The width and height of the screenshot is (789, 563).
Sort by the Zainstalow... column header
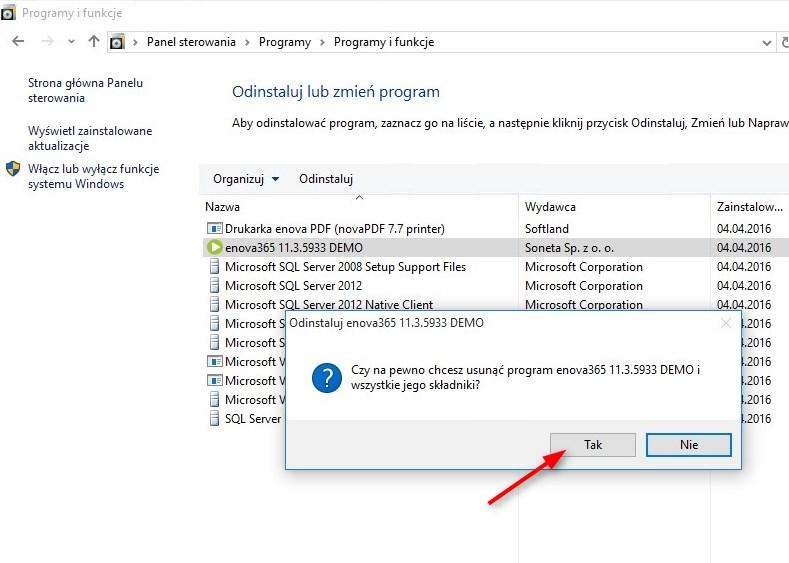tap(750, 207)
